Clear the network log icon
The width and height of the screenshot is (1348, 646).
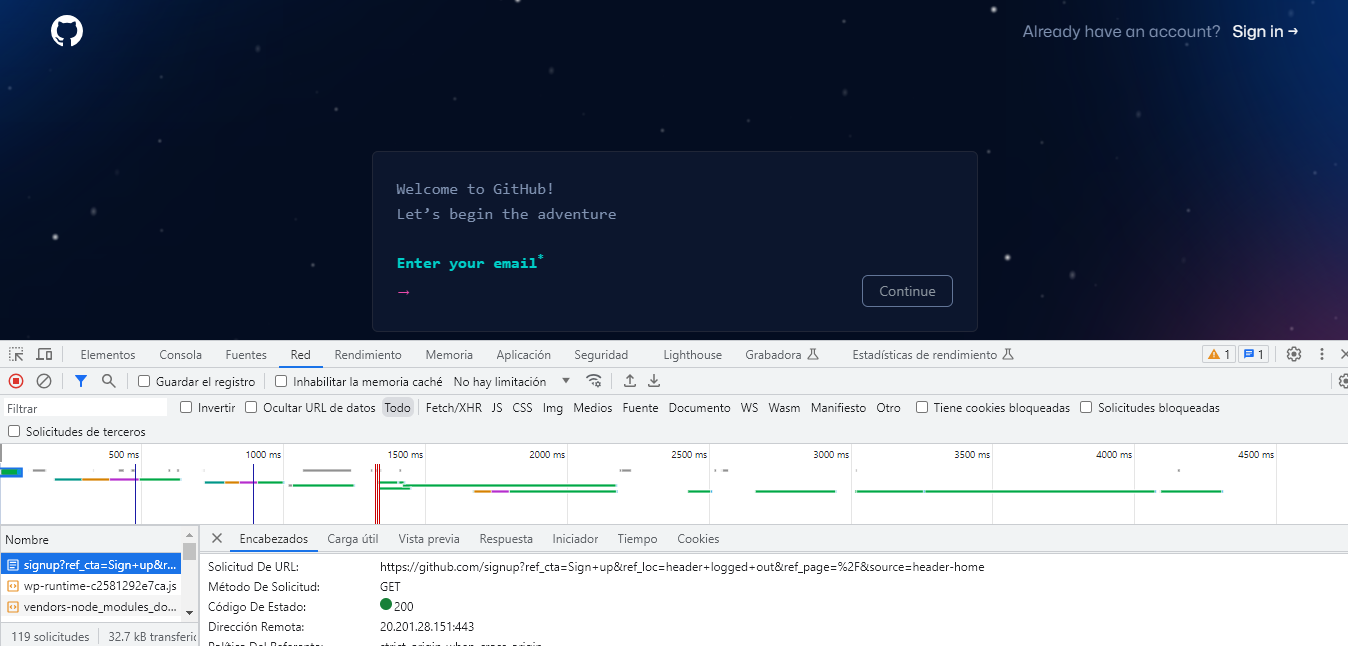44,381
